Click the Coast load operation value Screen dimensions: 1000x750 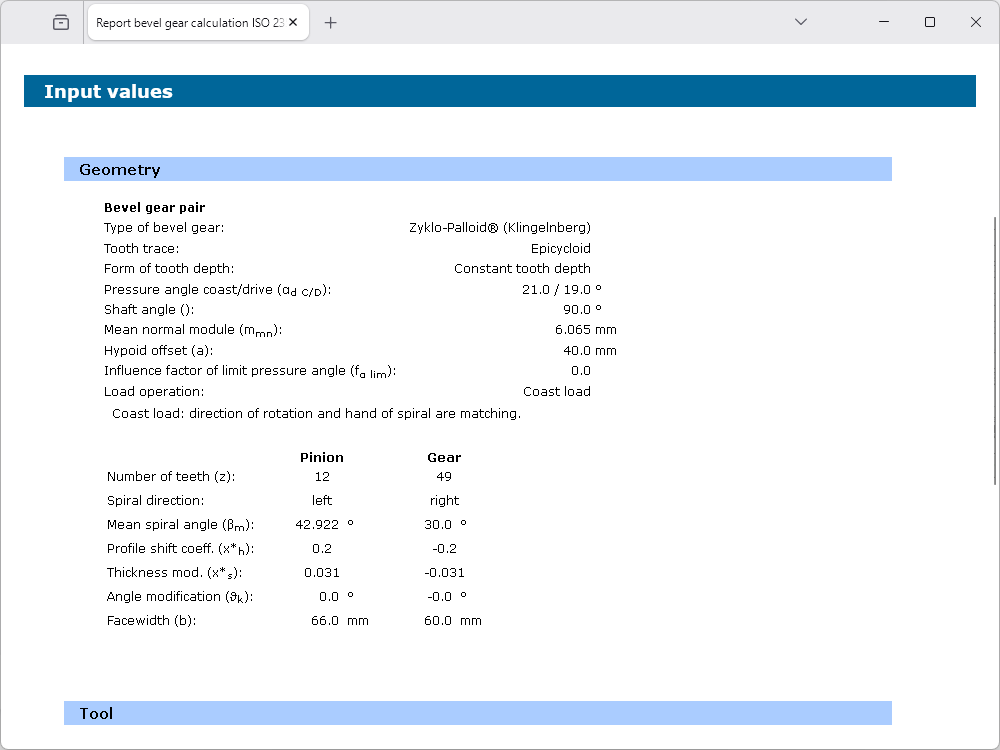[x=556, y=392]
